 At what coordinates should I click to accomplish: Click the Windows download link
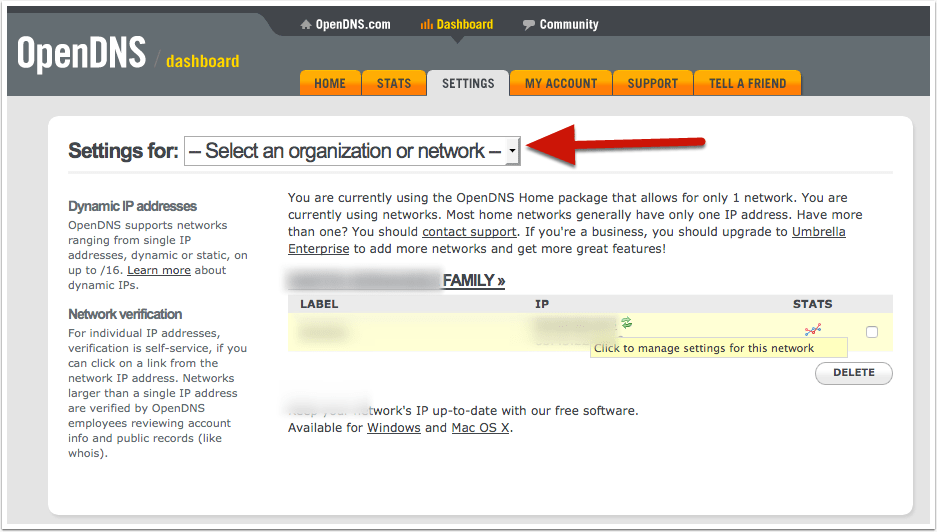click(x=394, y=427)
